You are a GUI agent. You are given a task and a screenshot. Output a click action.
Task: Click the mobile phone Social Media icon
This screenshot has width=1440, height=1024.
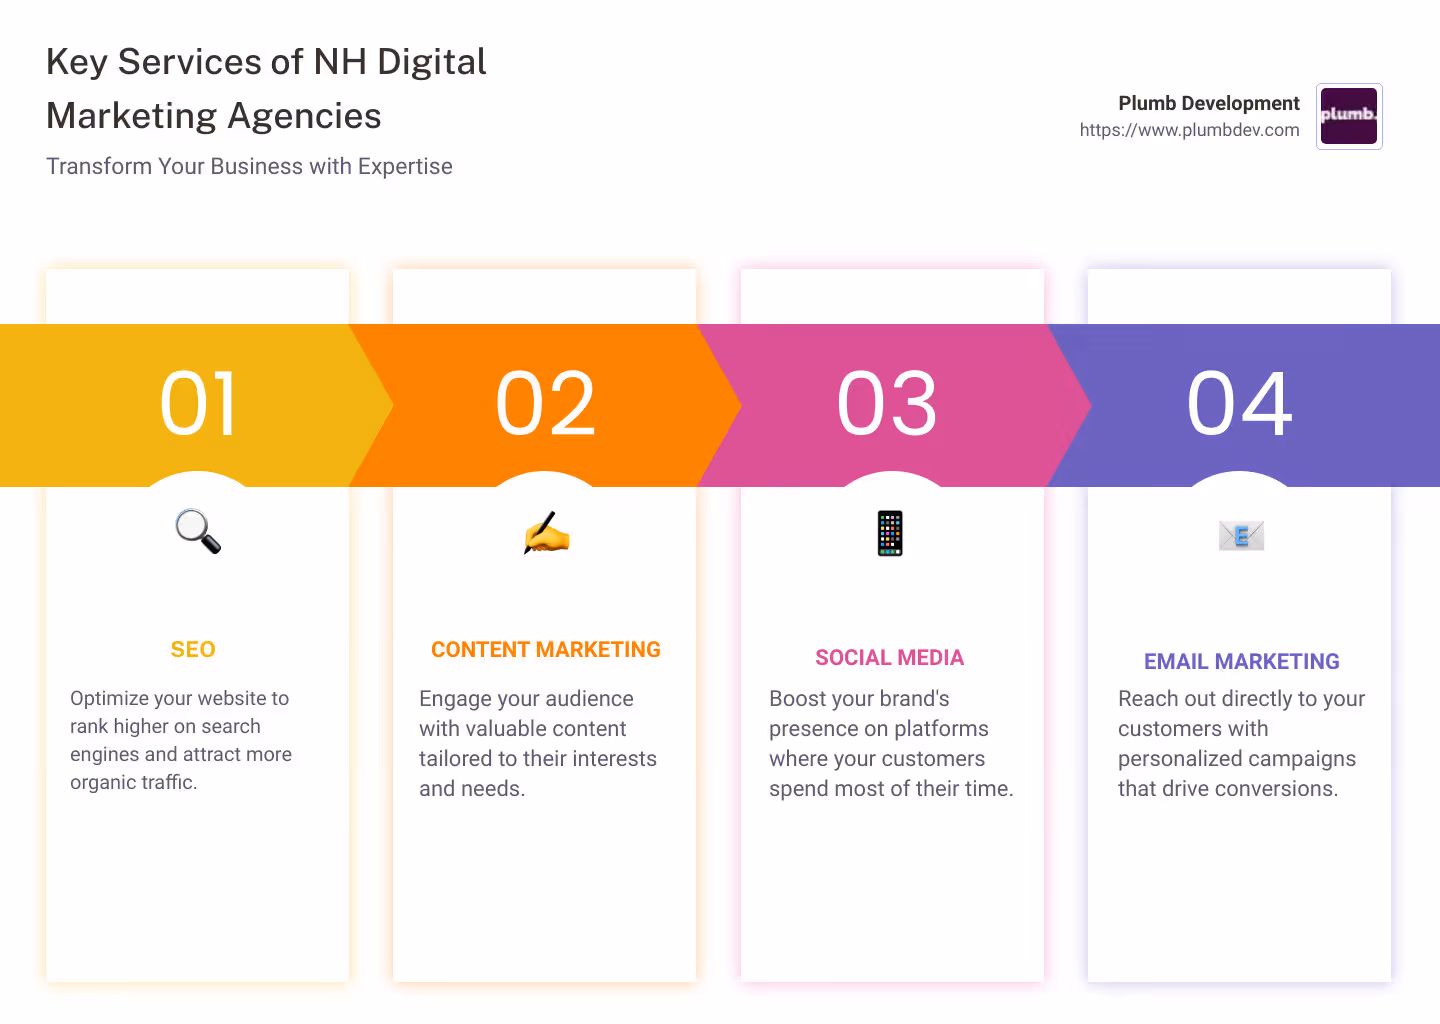click(890, 533)
